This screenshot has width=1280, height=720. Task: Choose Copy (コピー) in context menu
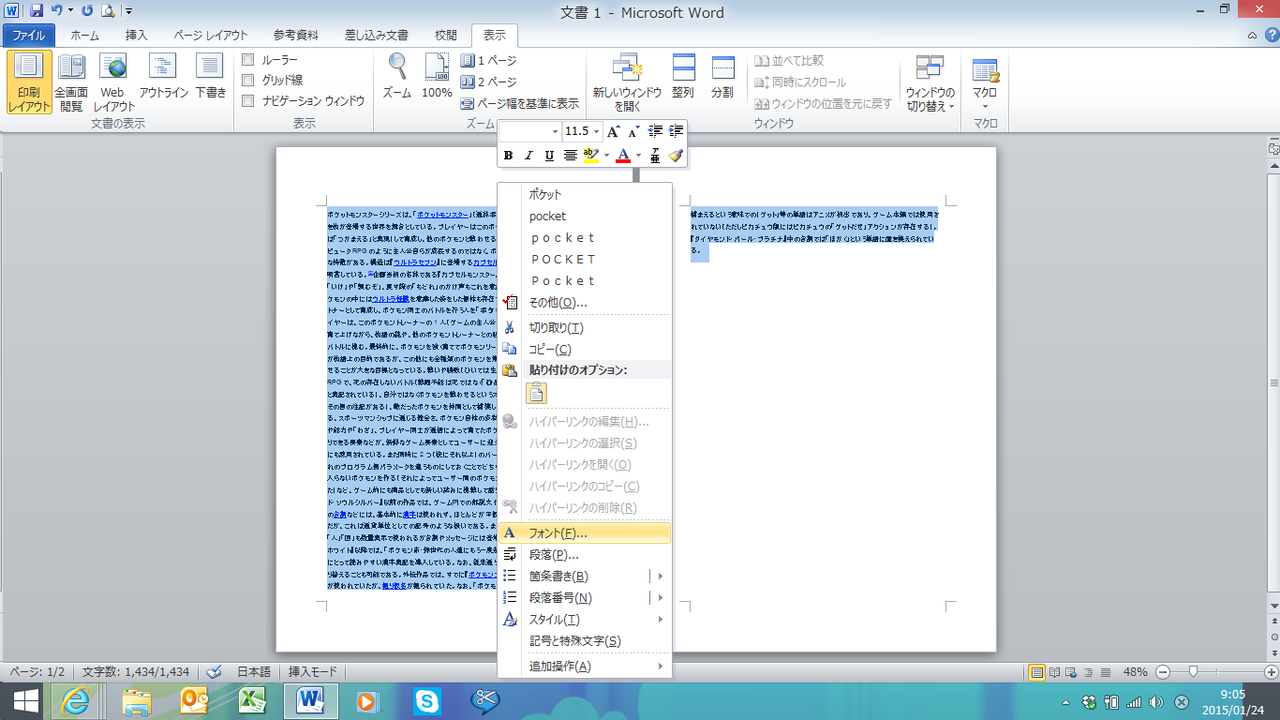(x=585, y=349)
